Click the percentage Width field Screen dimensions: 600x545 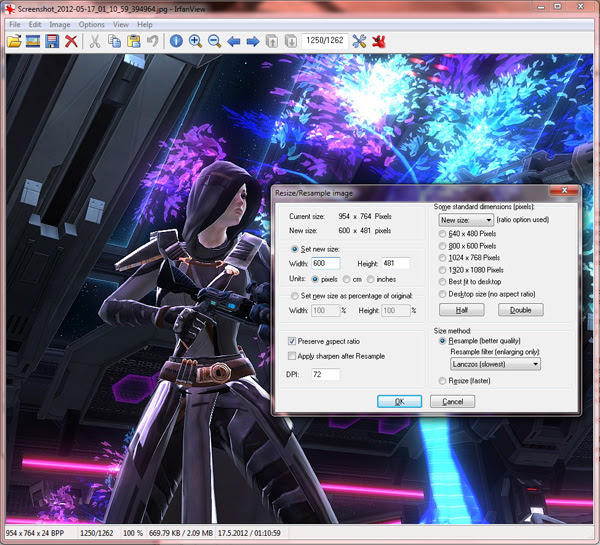[x=326, y=310]
